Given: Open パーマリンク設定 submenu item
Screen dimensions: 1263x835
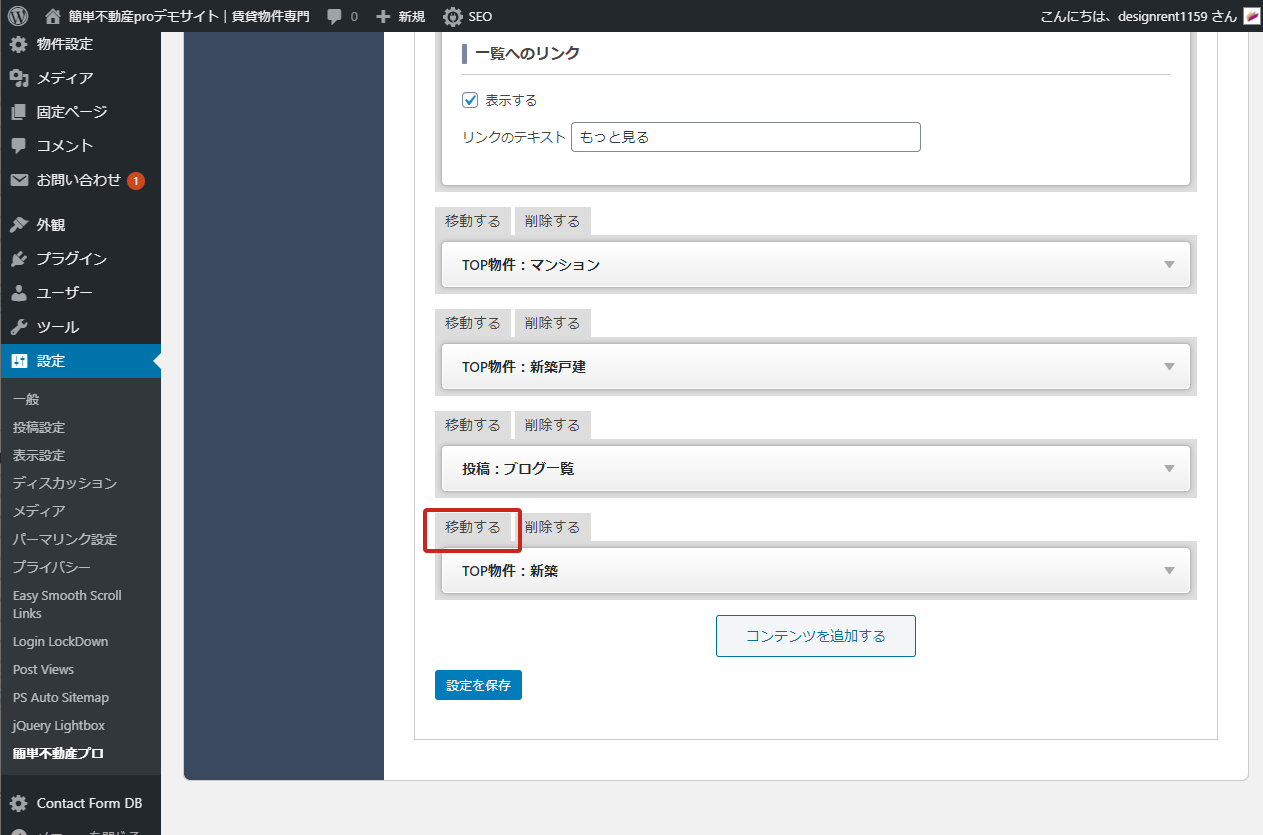Looking at the screenshot, I should click(65, 539).
